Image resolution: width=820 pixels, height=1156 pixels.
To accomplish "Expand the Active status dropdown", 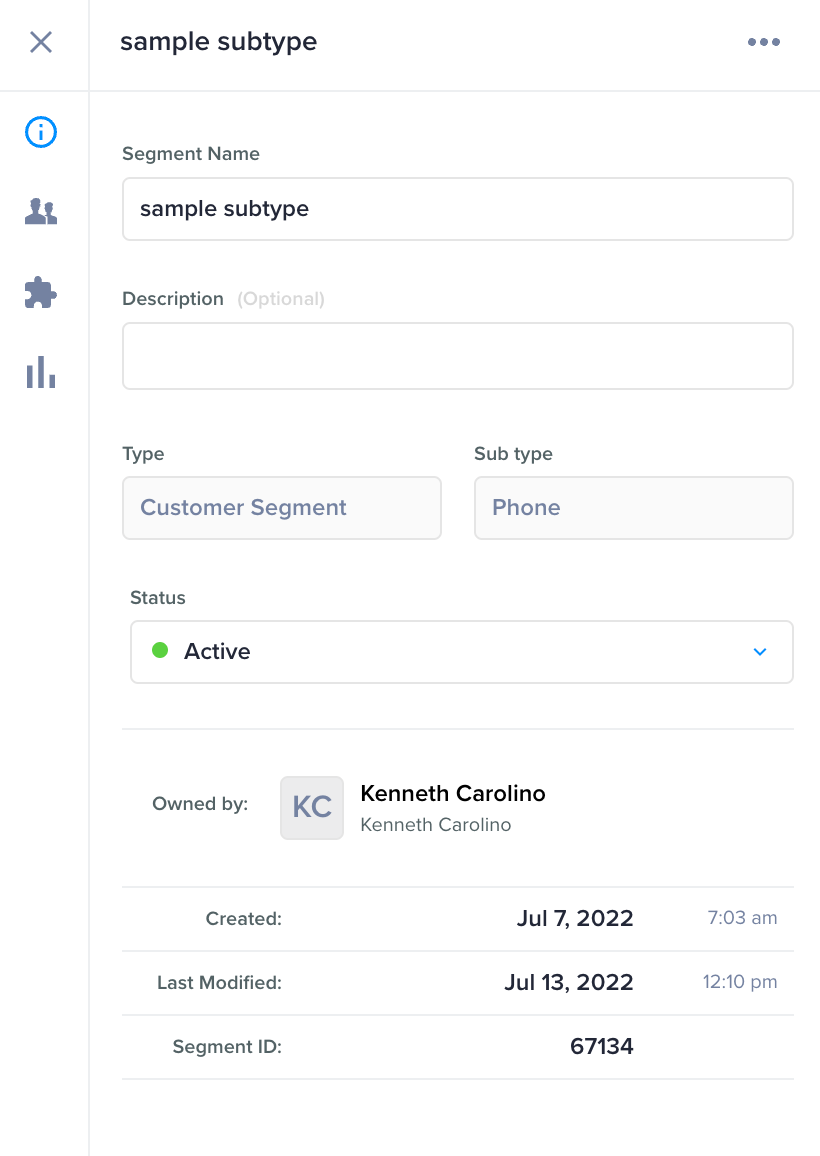I will 461,652.
